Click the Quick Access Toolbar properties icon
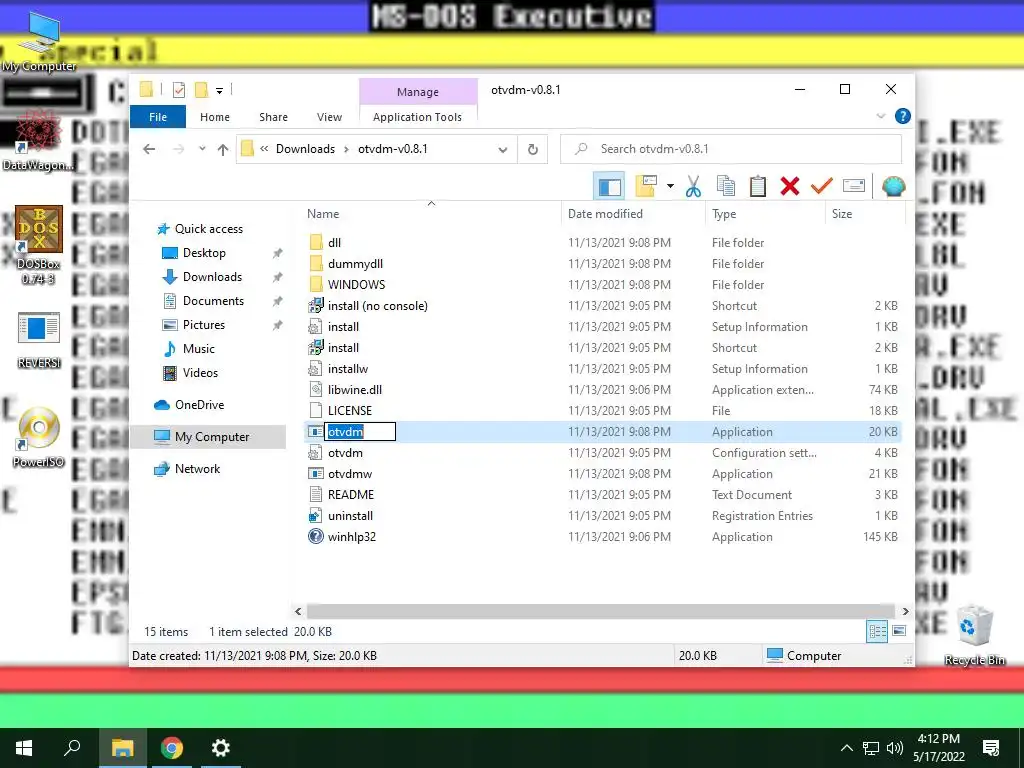 pos(178,89)
